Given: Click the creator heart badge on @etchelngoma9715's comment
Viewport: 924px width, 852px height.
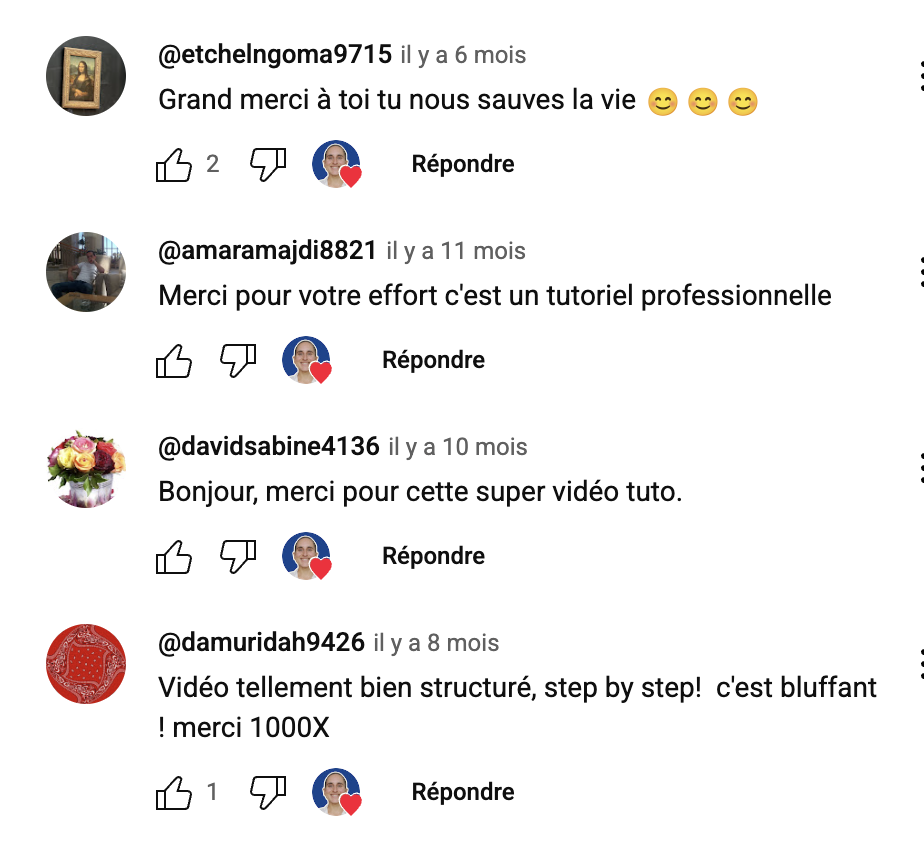Looking at the screenshot, I should pos(336,164).
